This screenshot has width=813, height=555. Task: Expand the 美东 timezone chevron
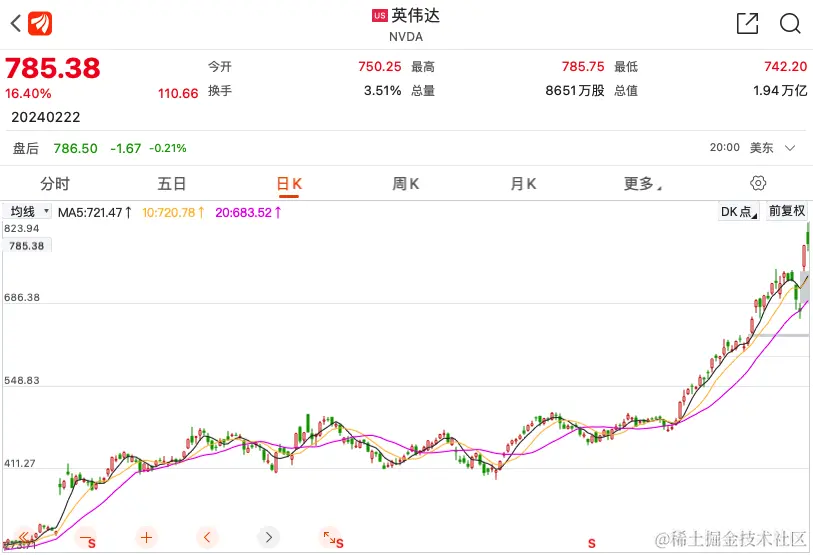click(x=790, y=148)
